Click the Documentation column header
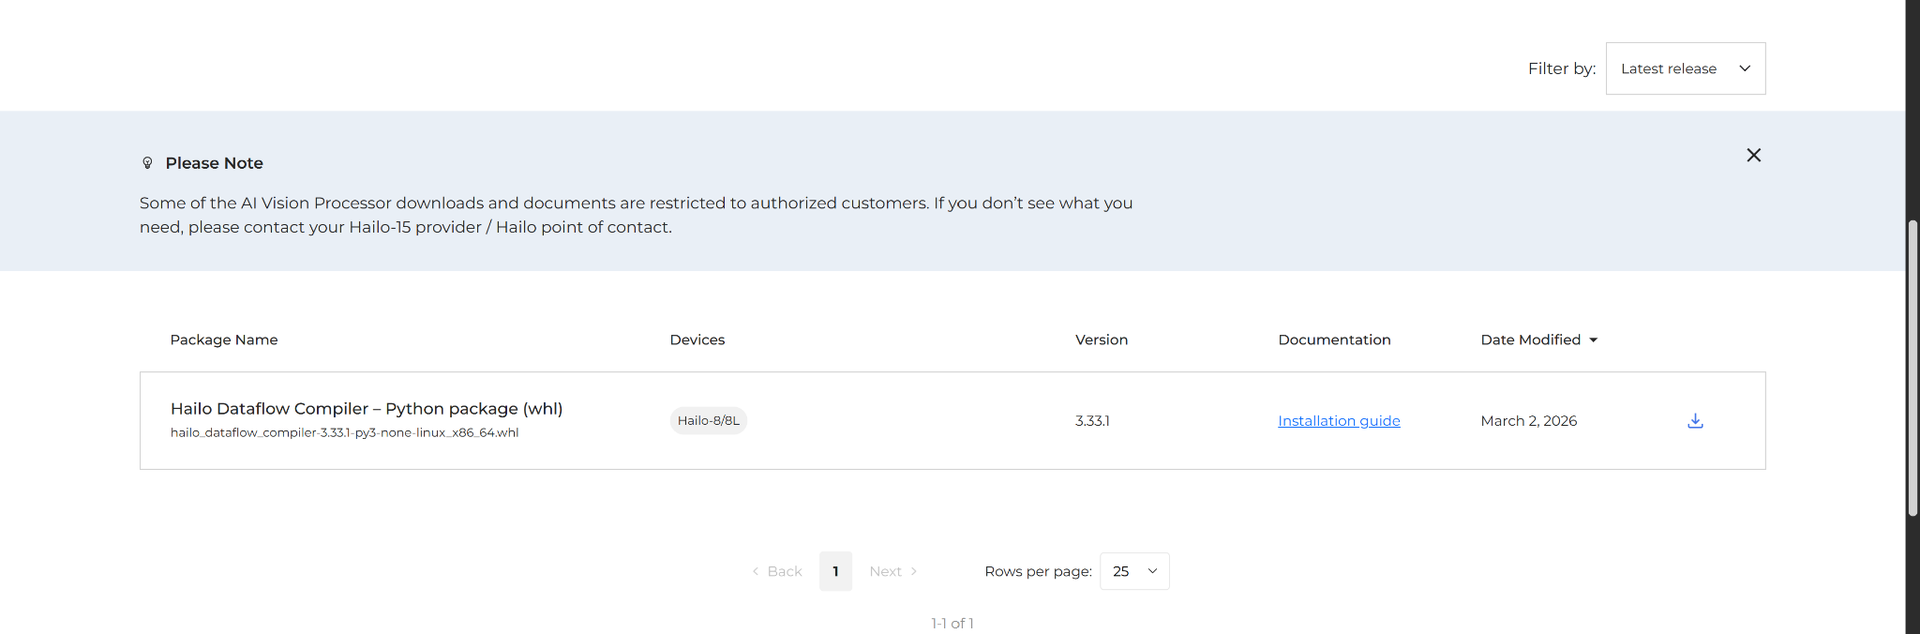This screenshot has width=1920, height=634. pos(1334,340)
